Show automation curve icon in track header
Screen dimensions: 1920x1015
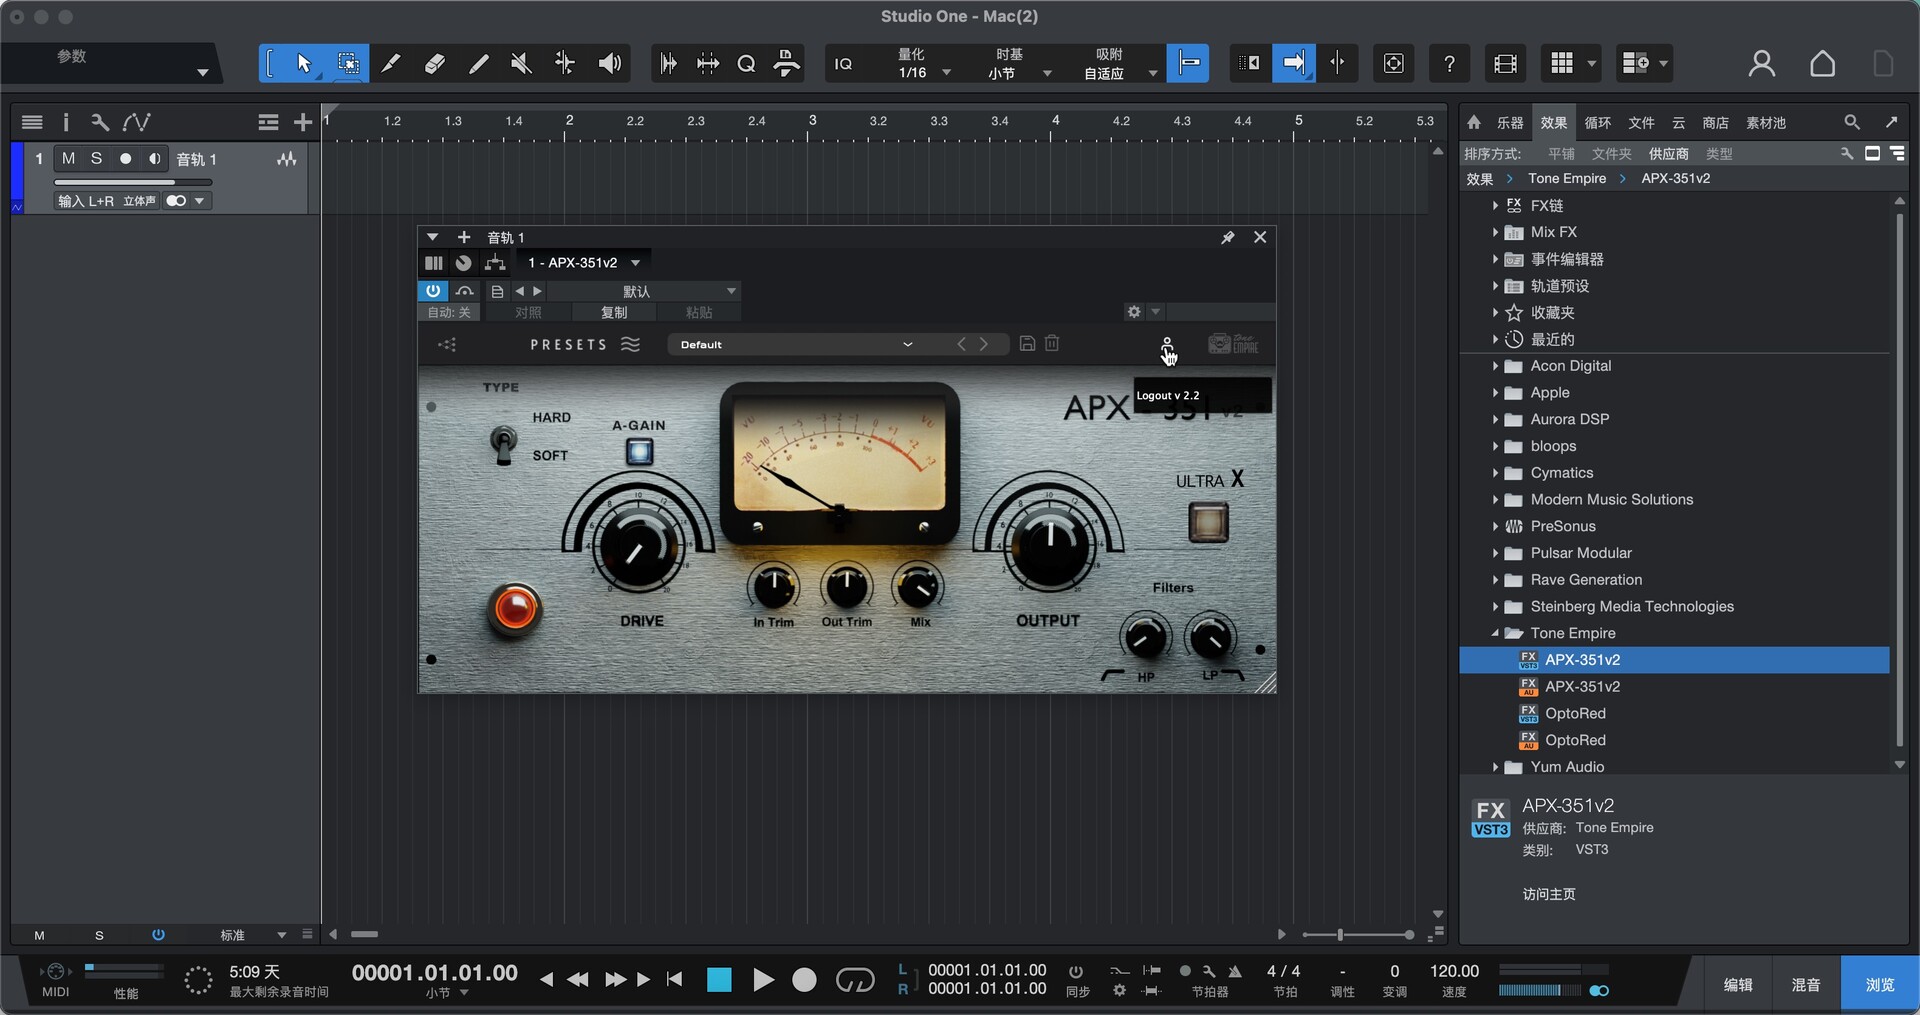click(136, 122)
